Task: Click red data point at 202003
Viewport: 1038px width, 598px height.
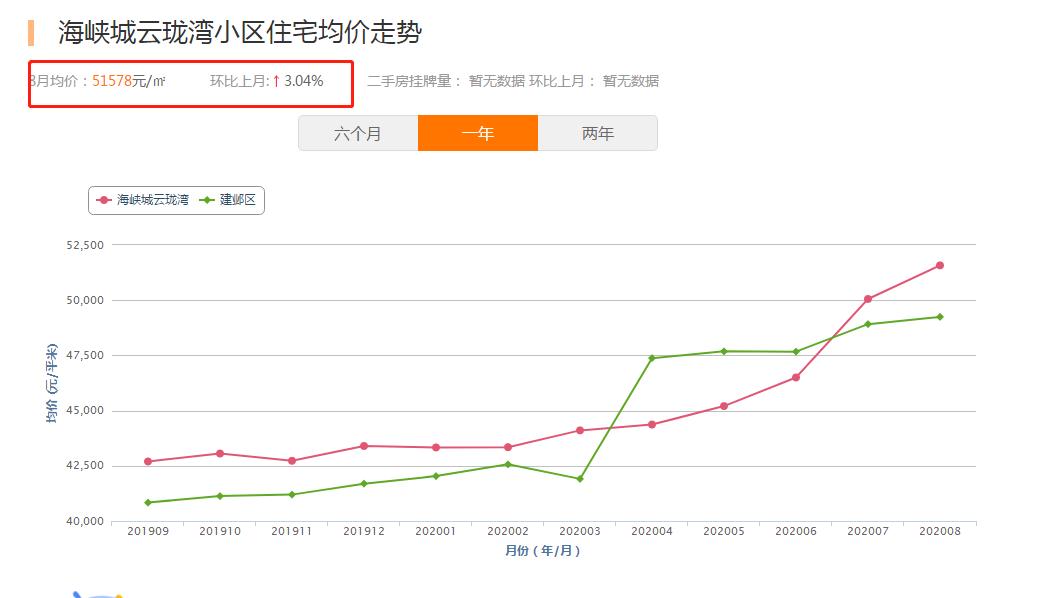Action: 580,430
